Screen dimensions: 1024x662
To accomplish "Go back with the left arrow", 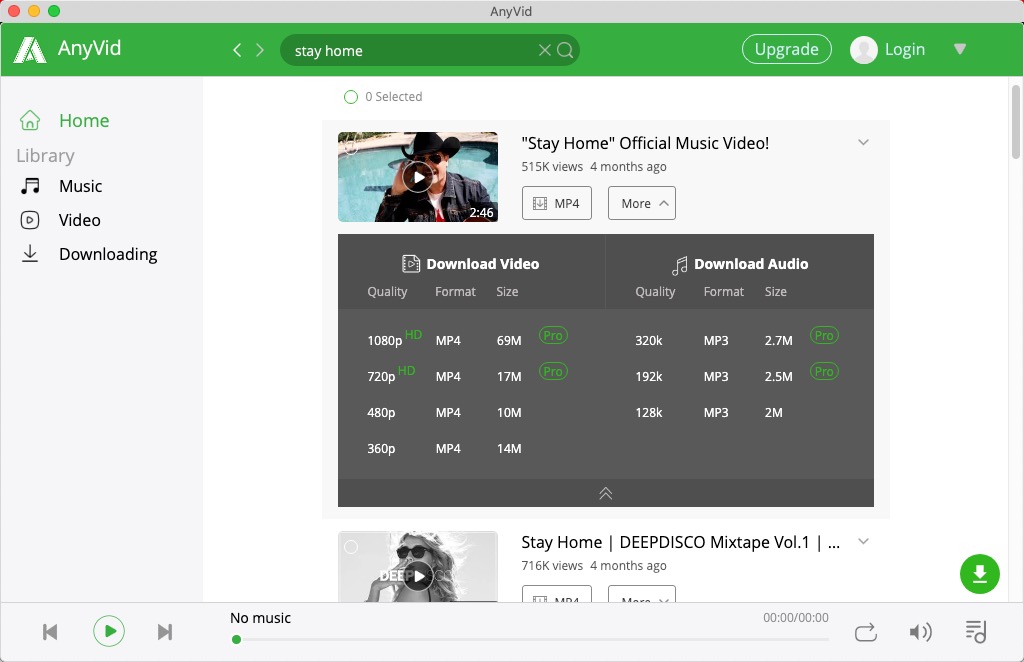I will coord(237,50).
